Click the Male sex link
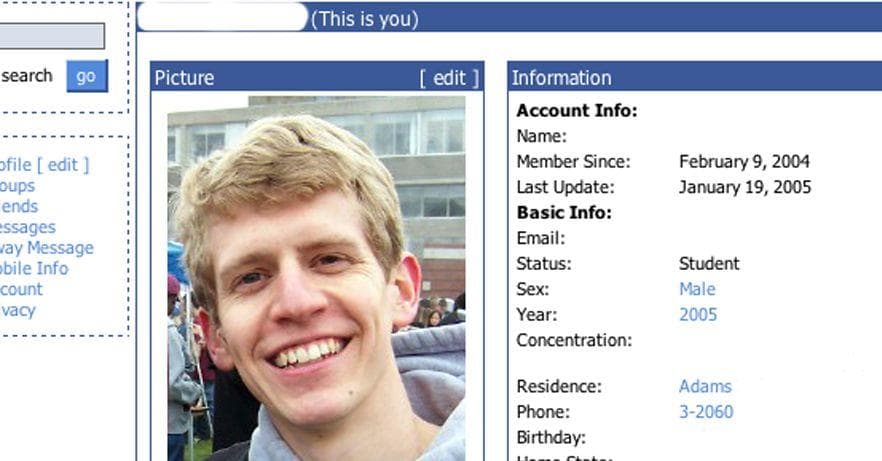 point(697,289)
